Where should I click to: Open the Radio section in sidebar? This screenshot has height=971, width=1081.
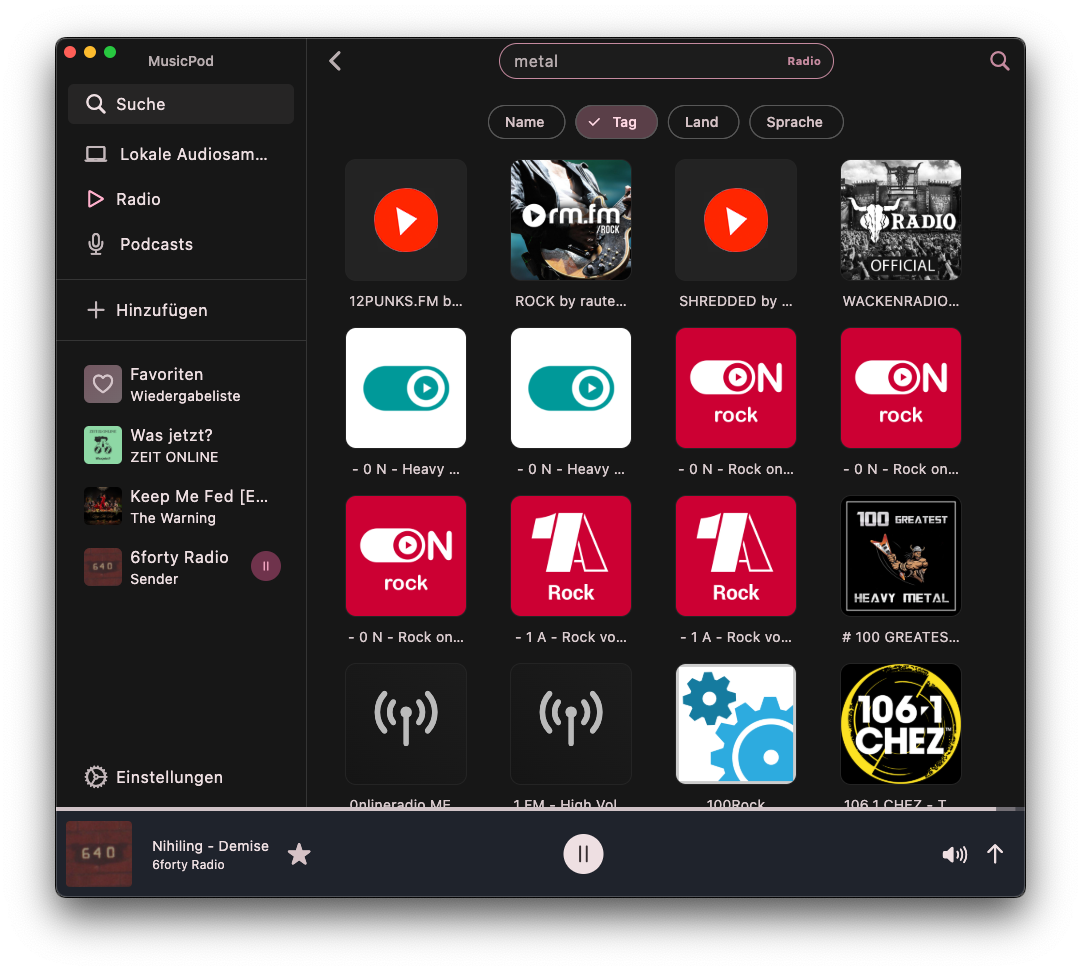click(181, 199)
